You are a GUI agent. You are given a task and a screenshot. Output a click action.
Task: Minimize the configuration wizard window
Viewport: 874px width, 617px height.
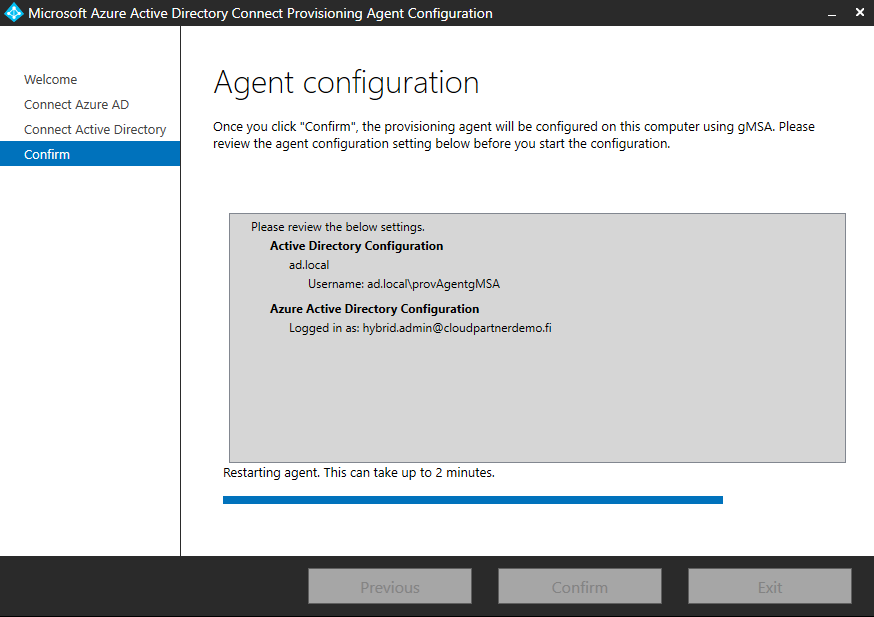[x=832, y=14]
